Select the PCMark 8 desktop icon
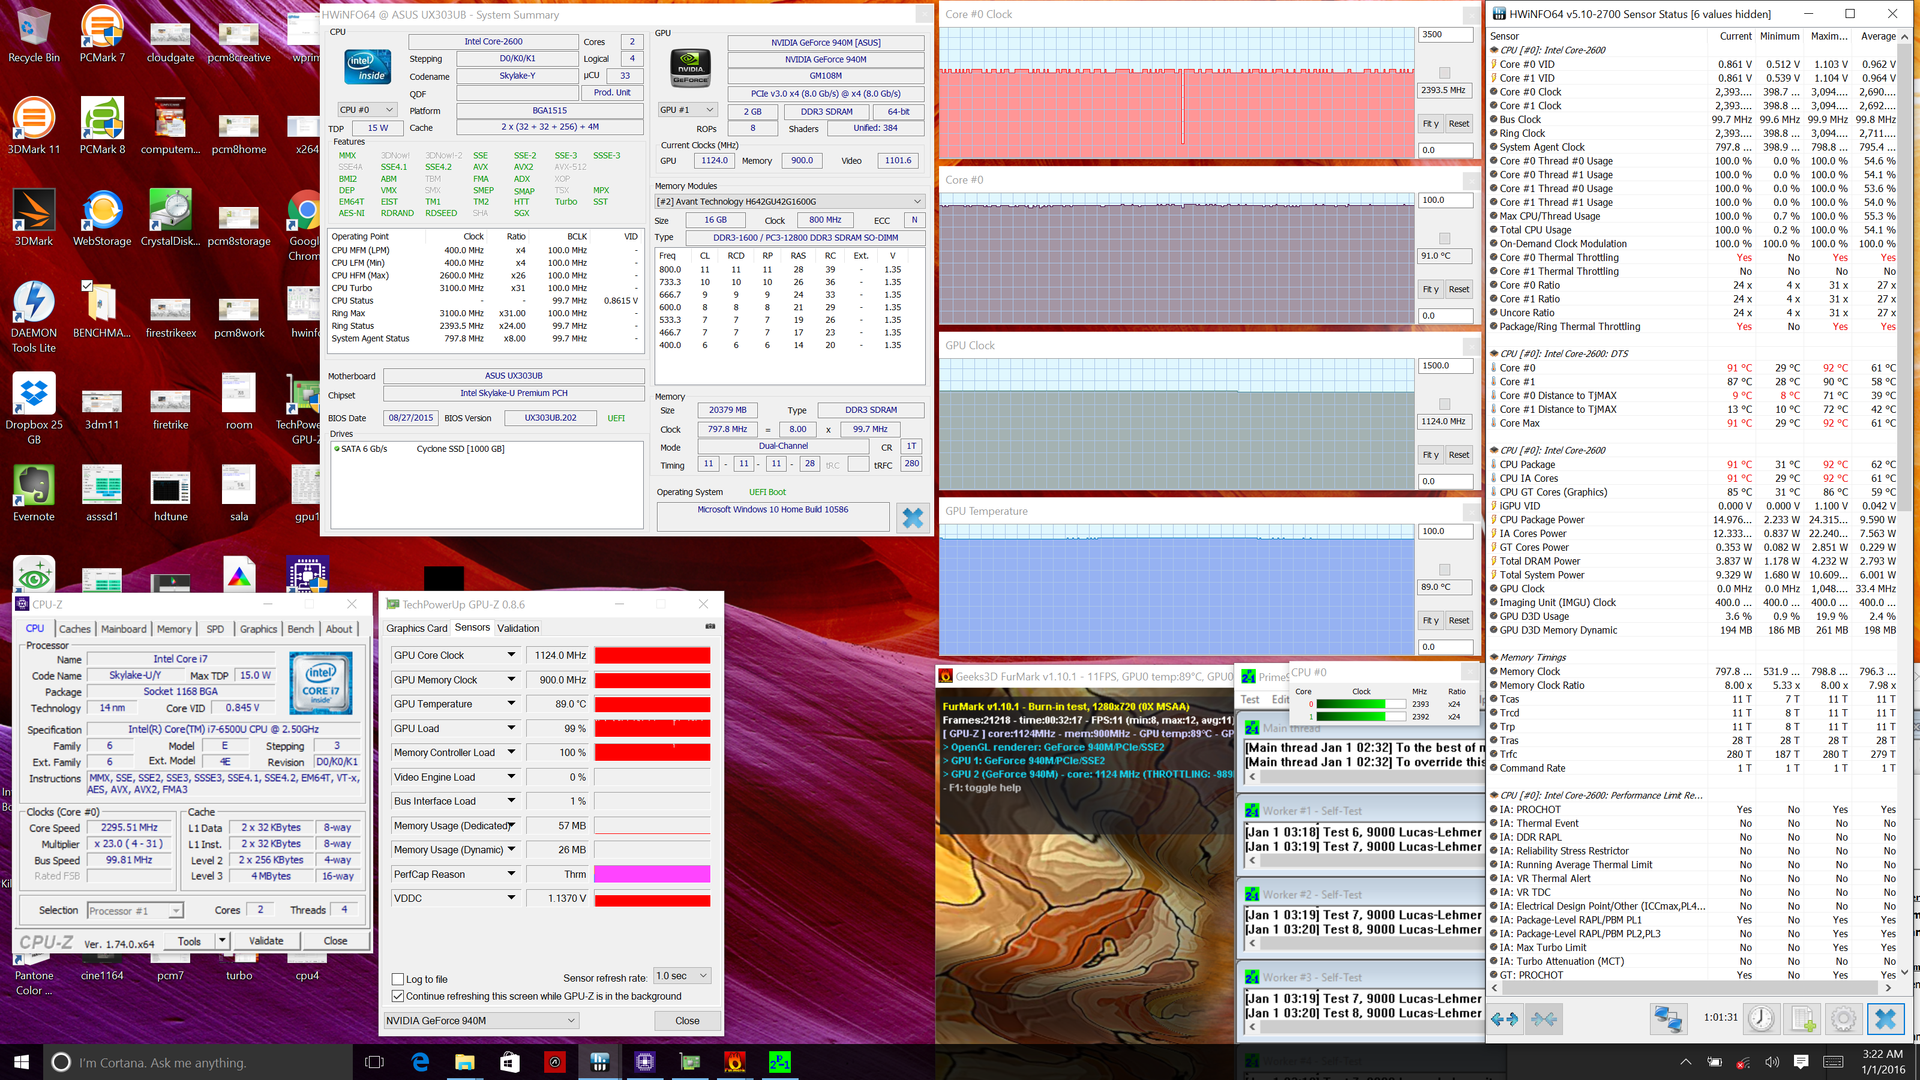1920x1080 pixels. [x=102, y=126]
